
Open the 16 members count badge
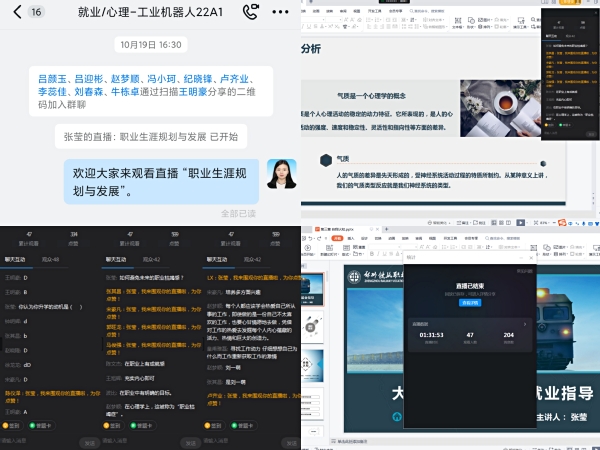point(33,13)
